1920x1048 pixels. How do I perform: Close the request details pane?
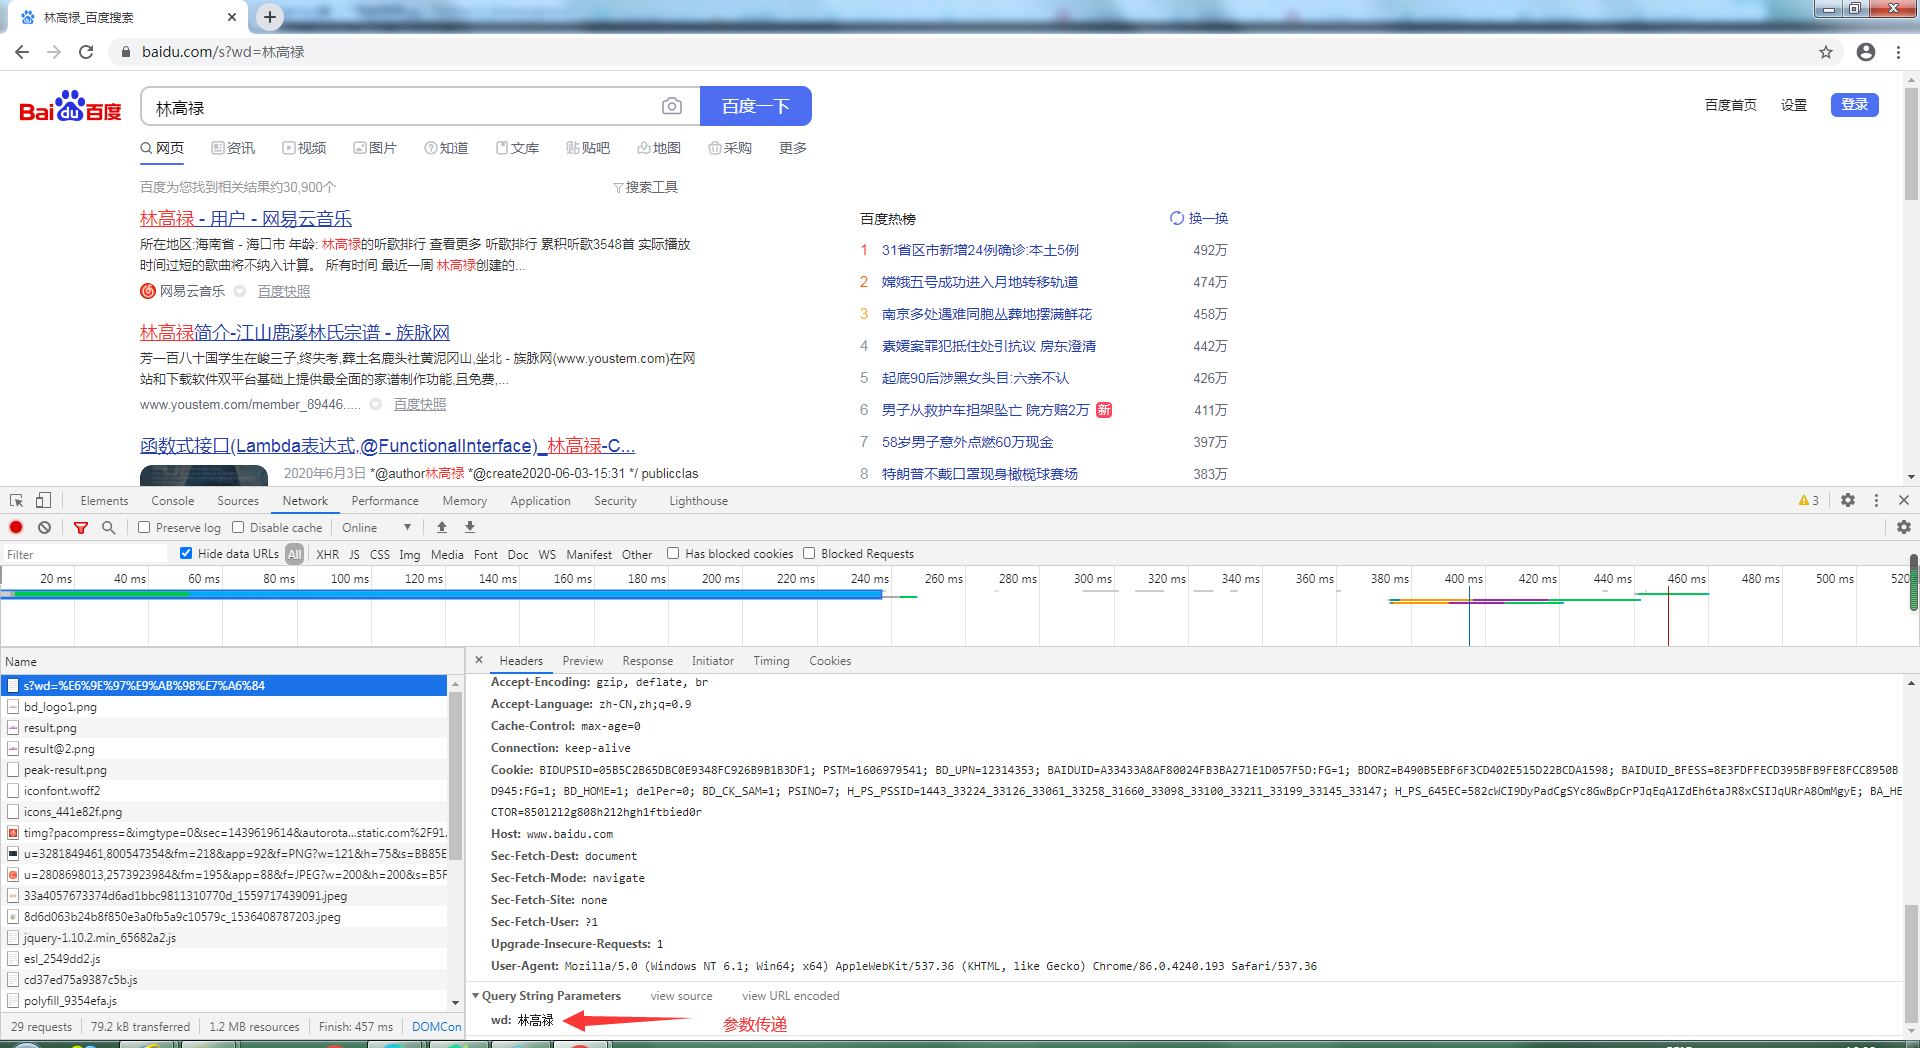(x=479, y=660)
